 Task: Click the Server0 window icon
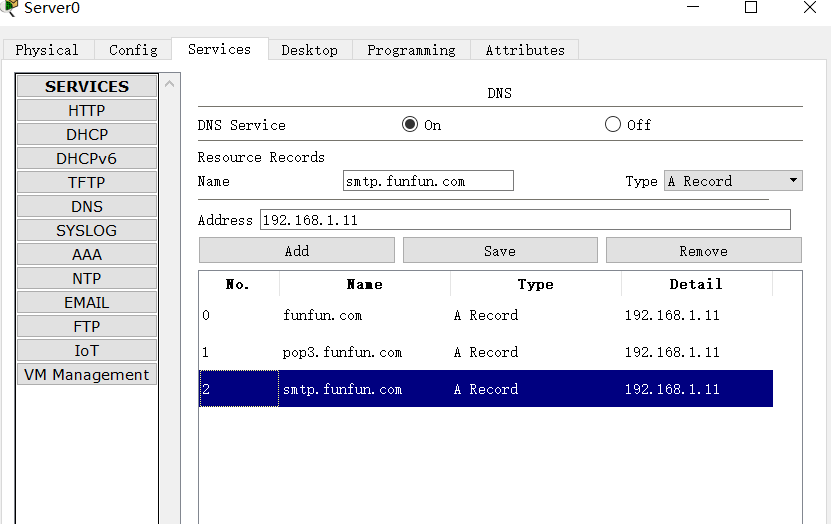click(x=9, y=8)
